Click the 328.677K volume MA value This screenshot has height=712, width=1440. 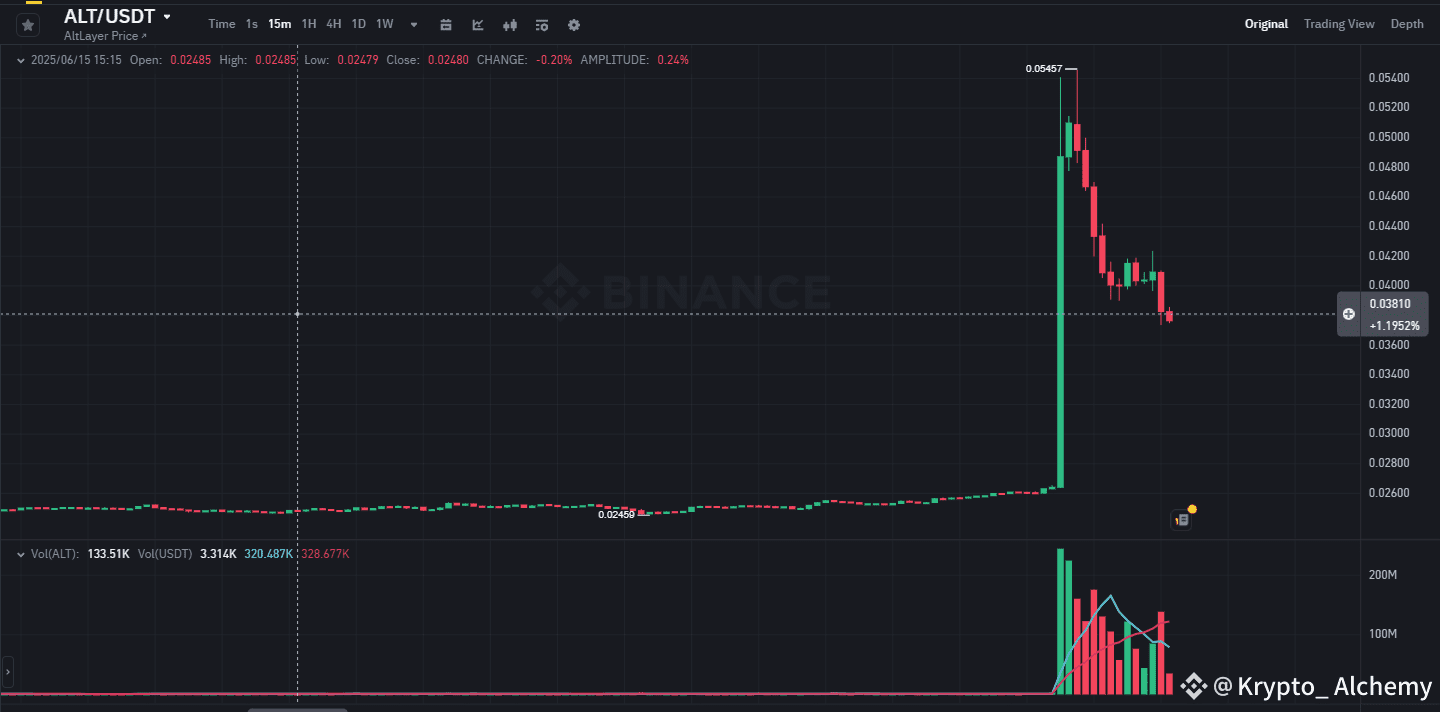point(325,553)
